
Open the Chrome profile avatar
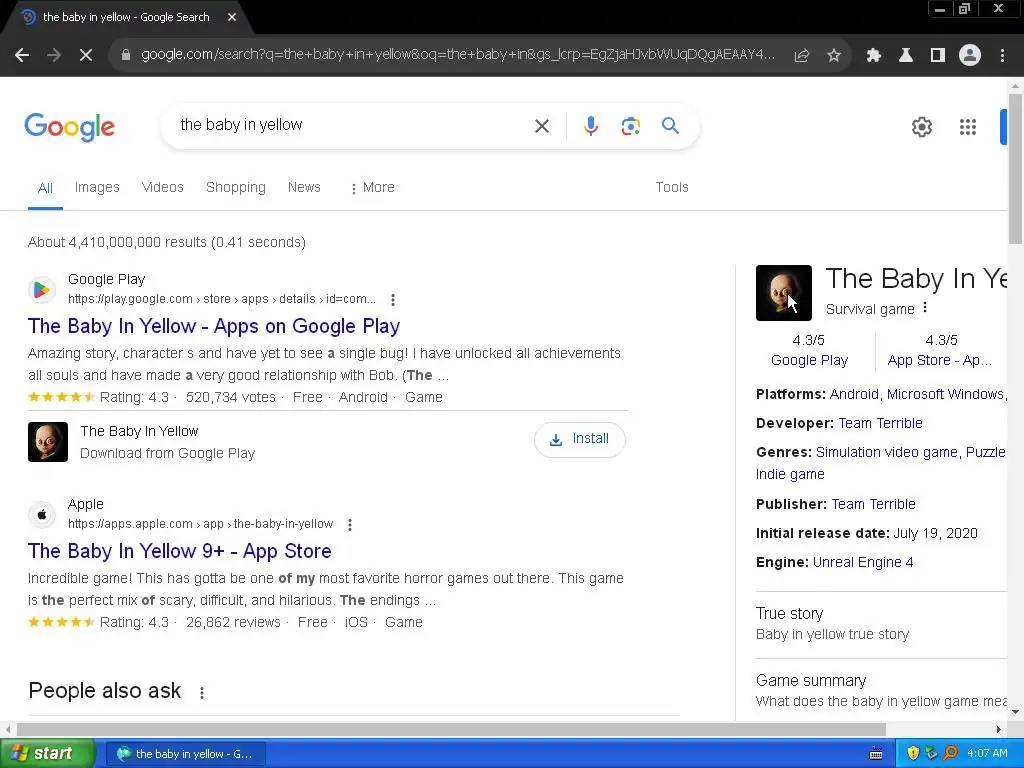[x=970, y=56]
